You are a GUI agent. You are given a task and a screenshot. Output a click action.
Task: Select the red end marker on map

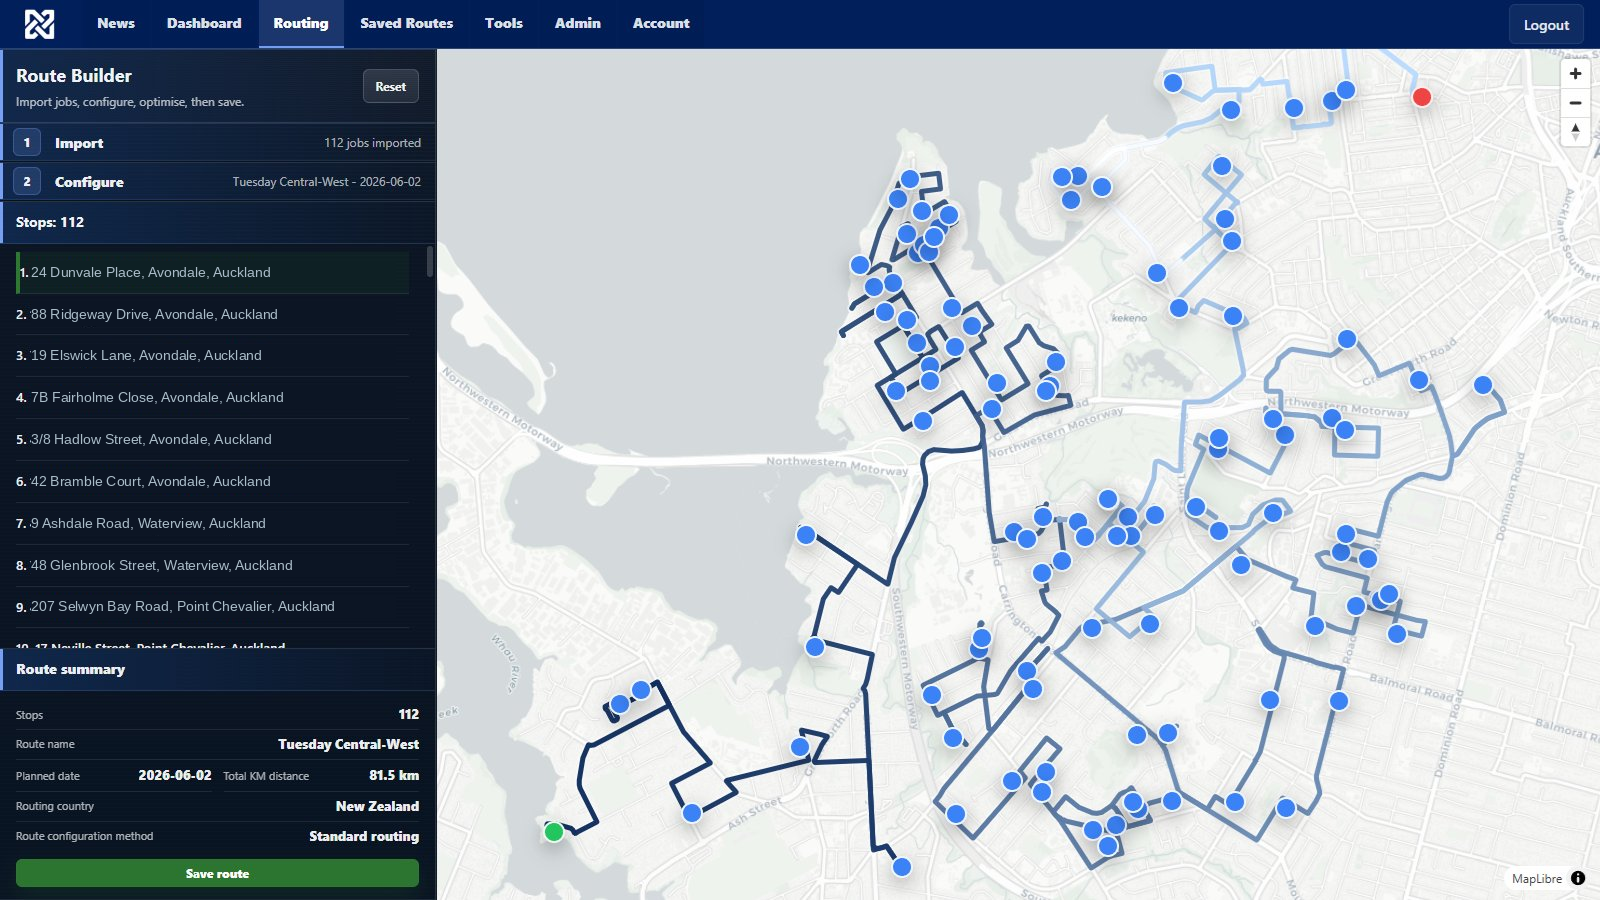[1422, 97]
